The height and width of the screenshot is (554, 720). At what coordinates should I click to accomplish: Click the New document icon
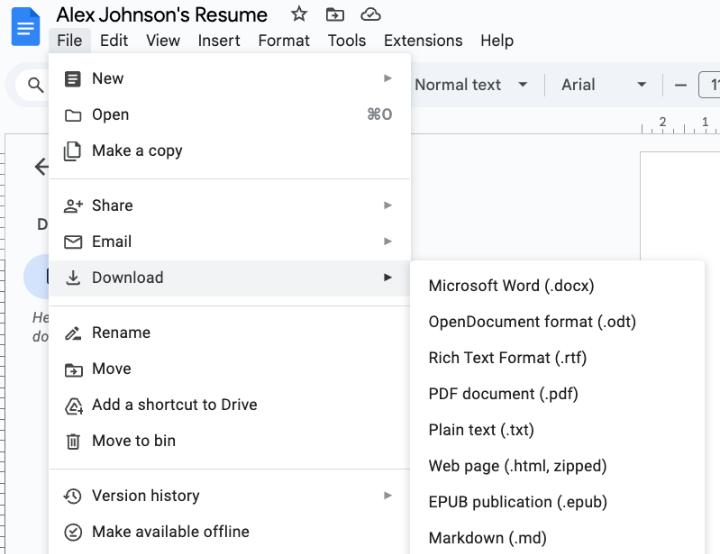[x=73, y=79]
